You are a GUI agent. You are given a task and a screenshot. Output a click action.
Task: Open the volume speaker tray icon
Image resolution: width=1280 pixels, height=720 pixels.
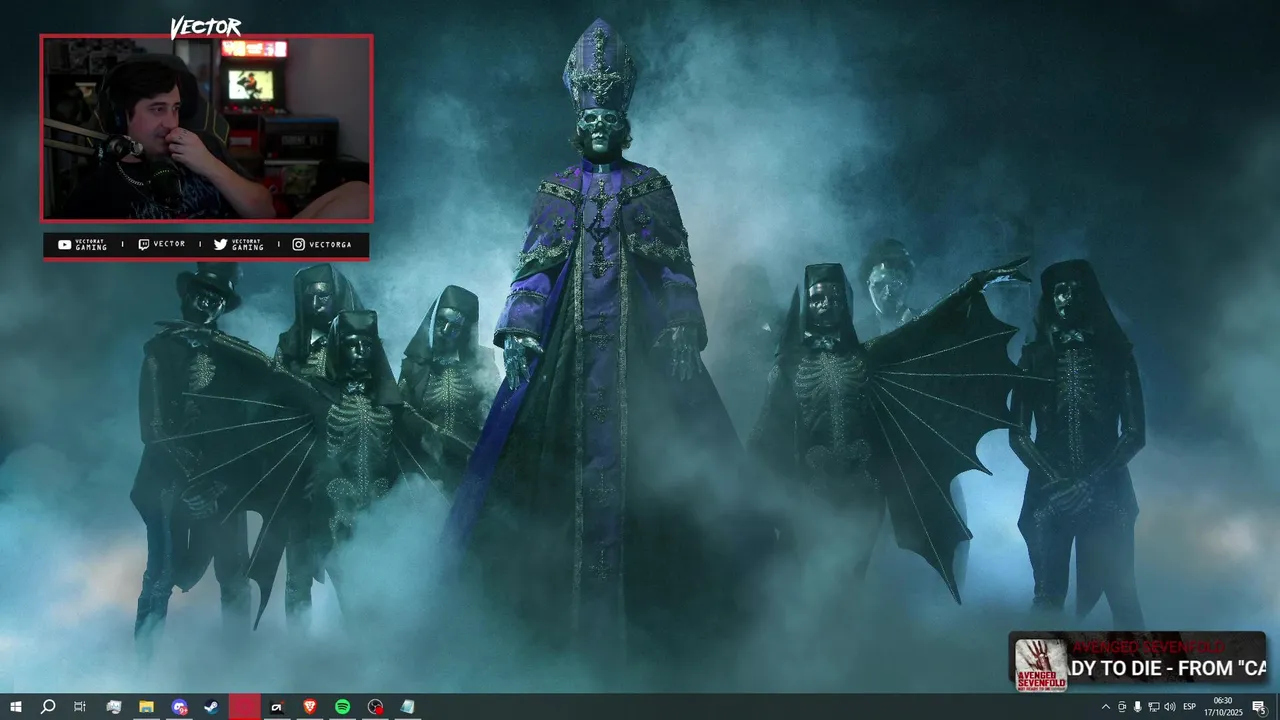[x=1170, y=707]
